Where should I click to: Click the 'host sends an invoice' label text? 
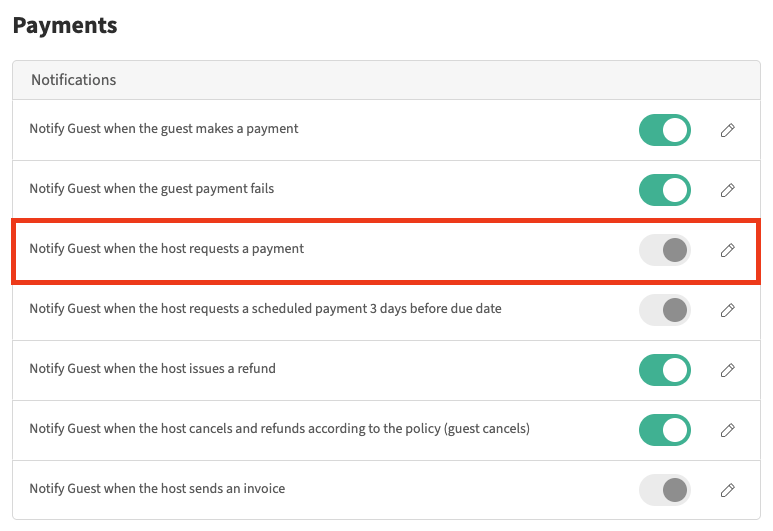click(157, 489)
